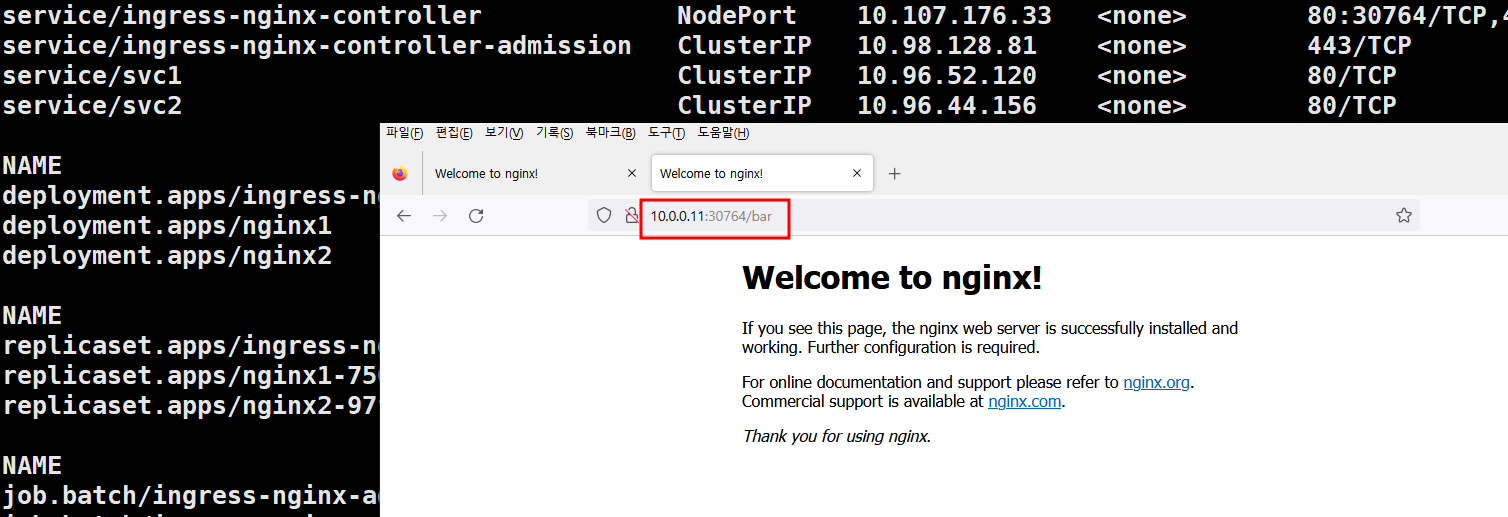Select cluster IP 10.96.44.156 in terminal
The image size is (1508, 517).
pyautogui.click(x=947, y=106)
